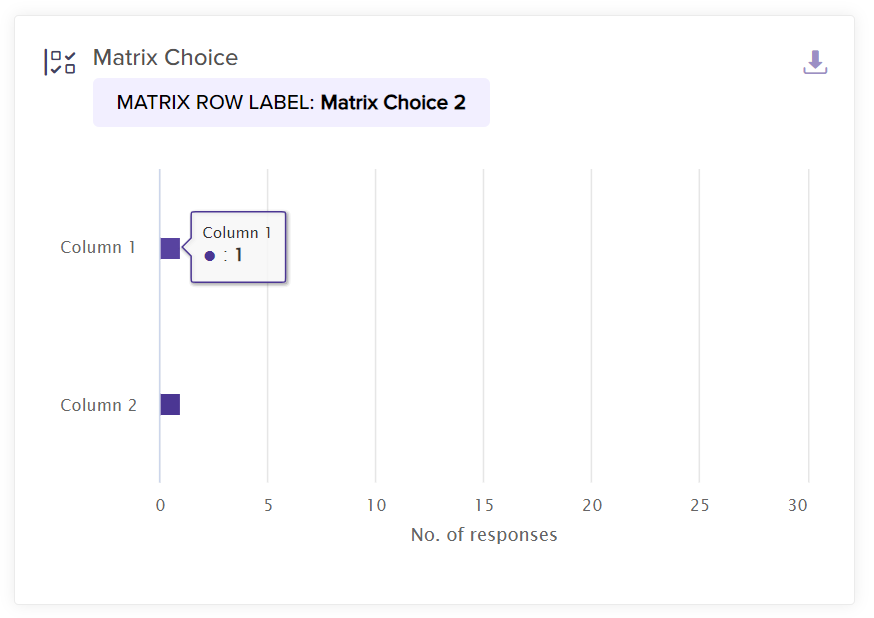Click the Column 2 axis label

pos(98,405)
